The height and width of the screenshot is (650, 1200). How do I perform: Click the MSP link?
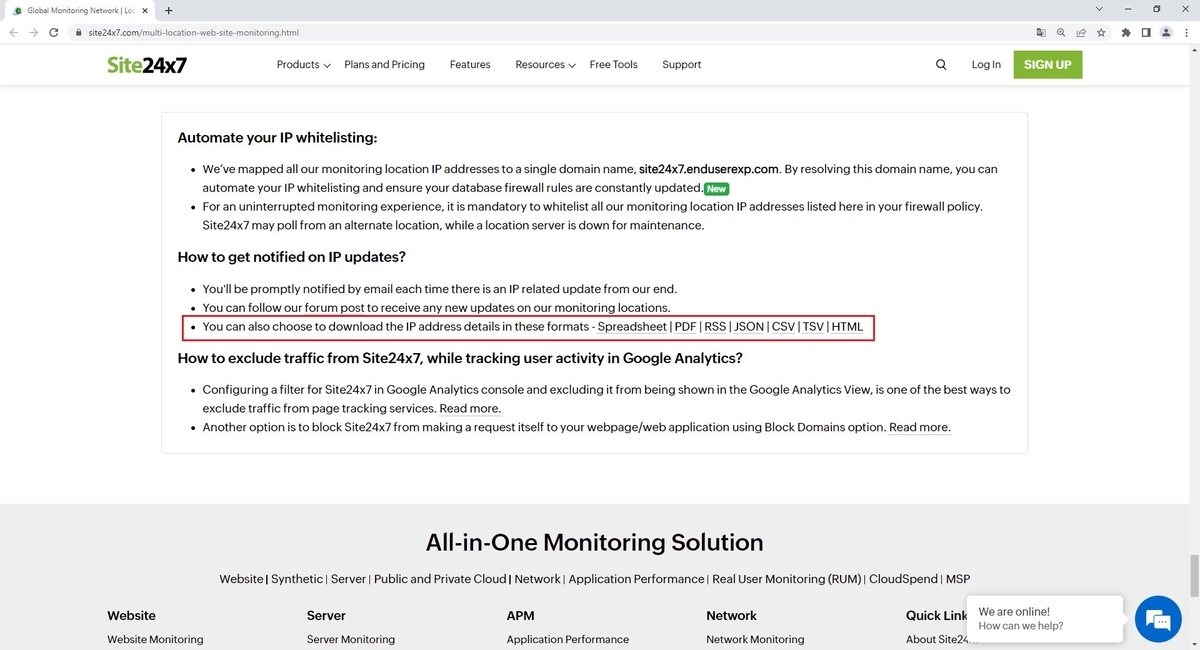958,579
